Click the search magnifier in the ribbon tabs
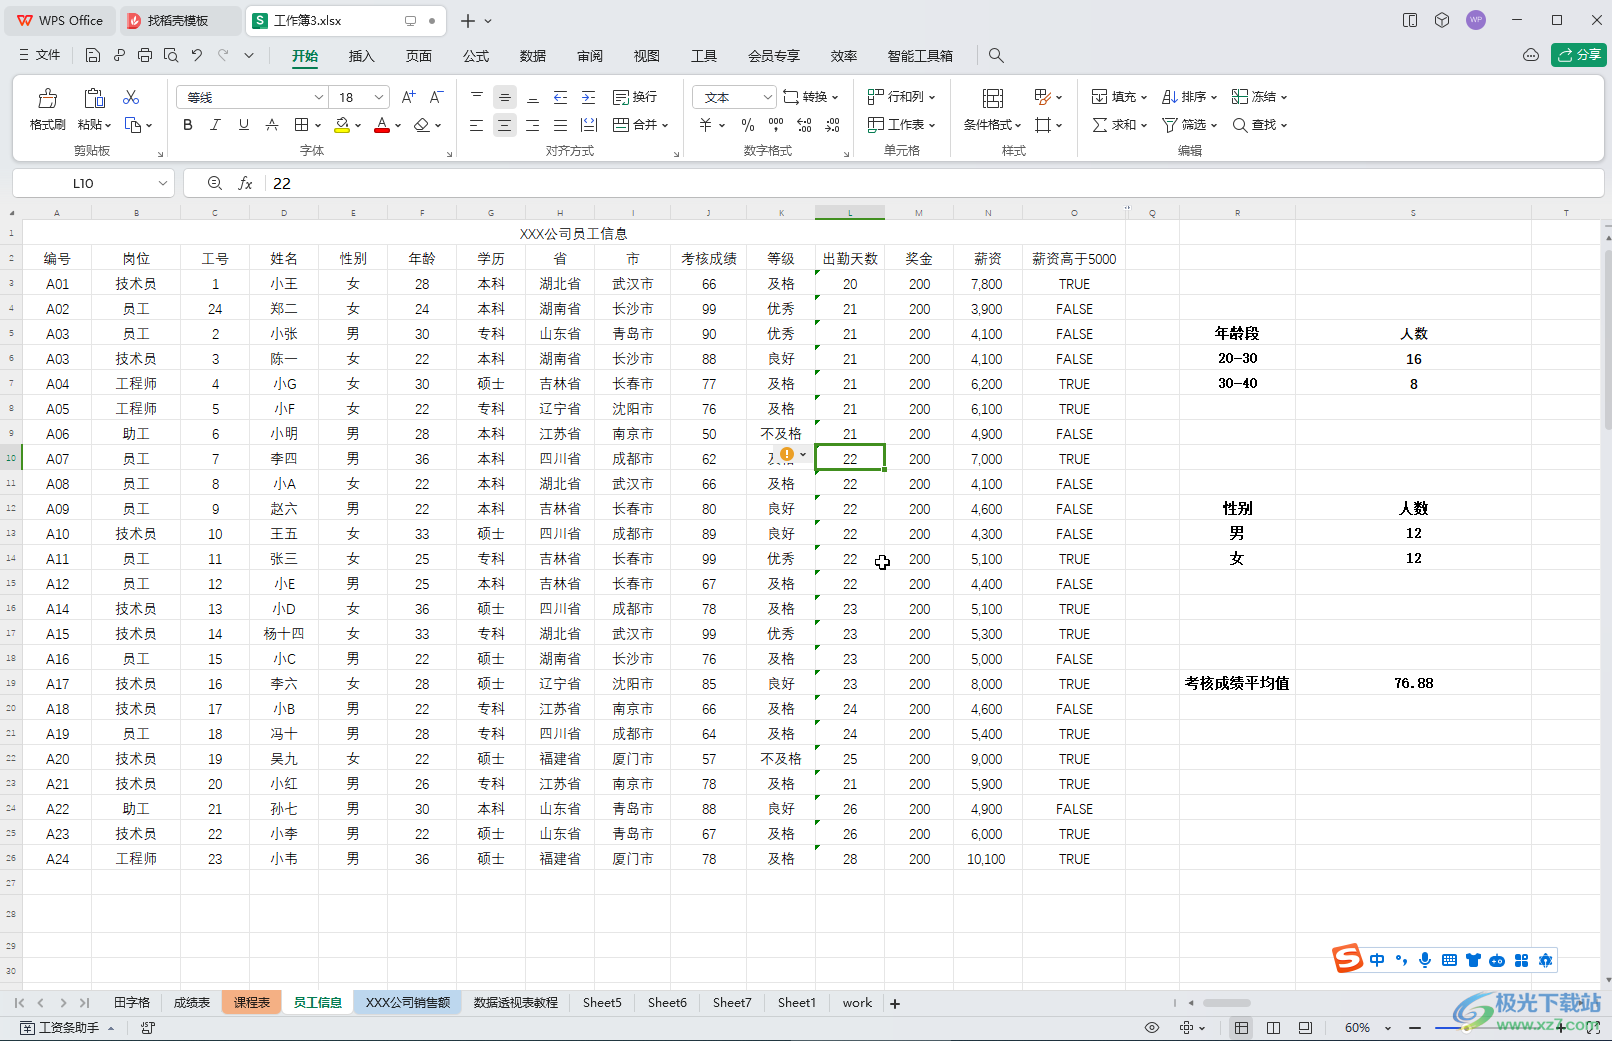 coord(996,56)
